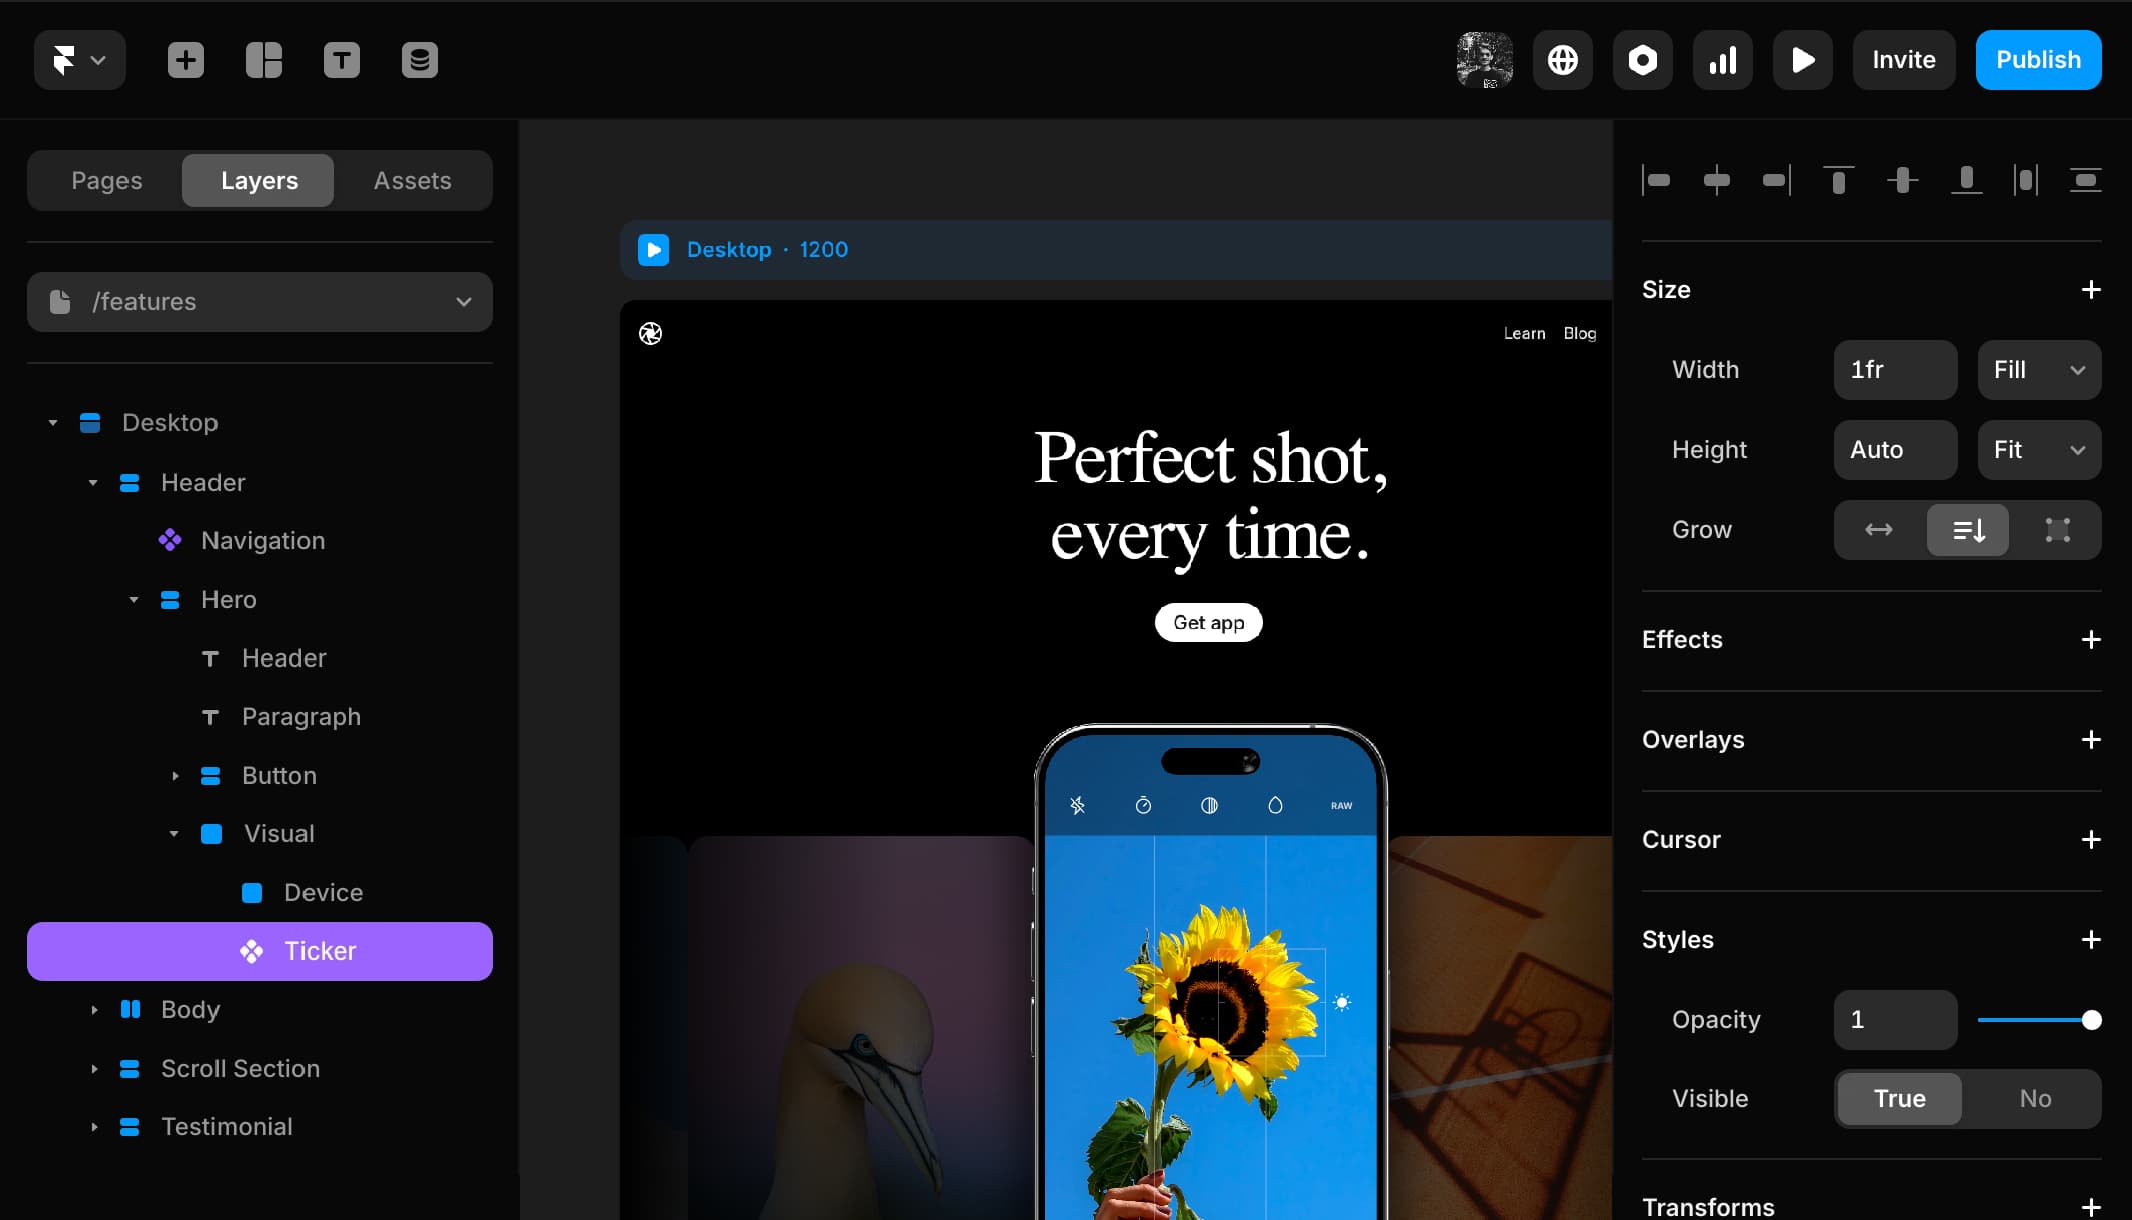Open site settings globe icon

(x=1563, y=60)
